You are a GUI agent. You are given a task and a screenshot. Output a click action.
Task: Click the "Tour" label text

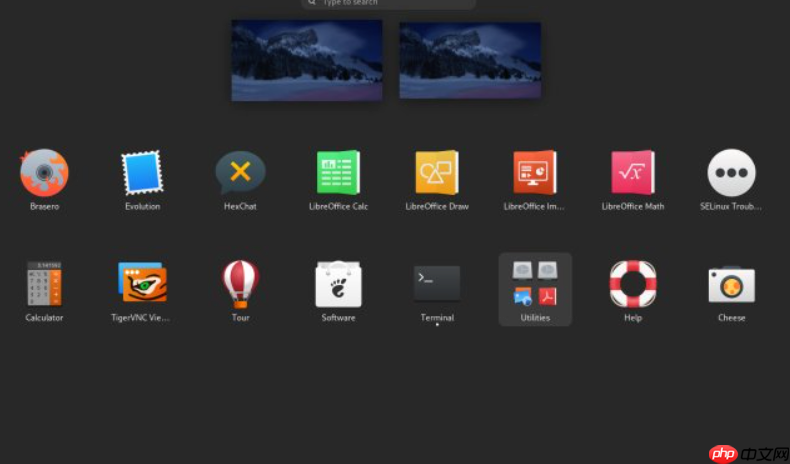tap(240, 318)
